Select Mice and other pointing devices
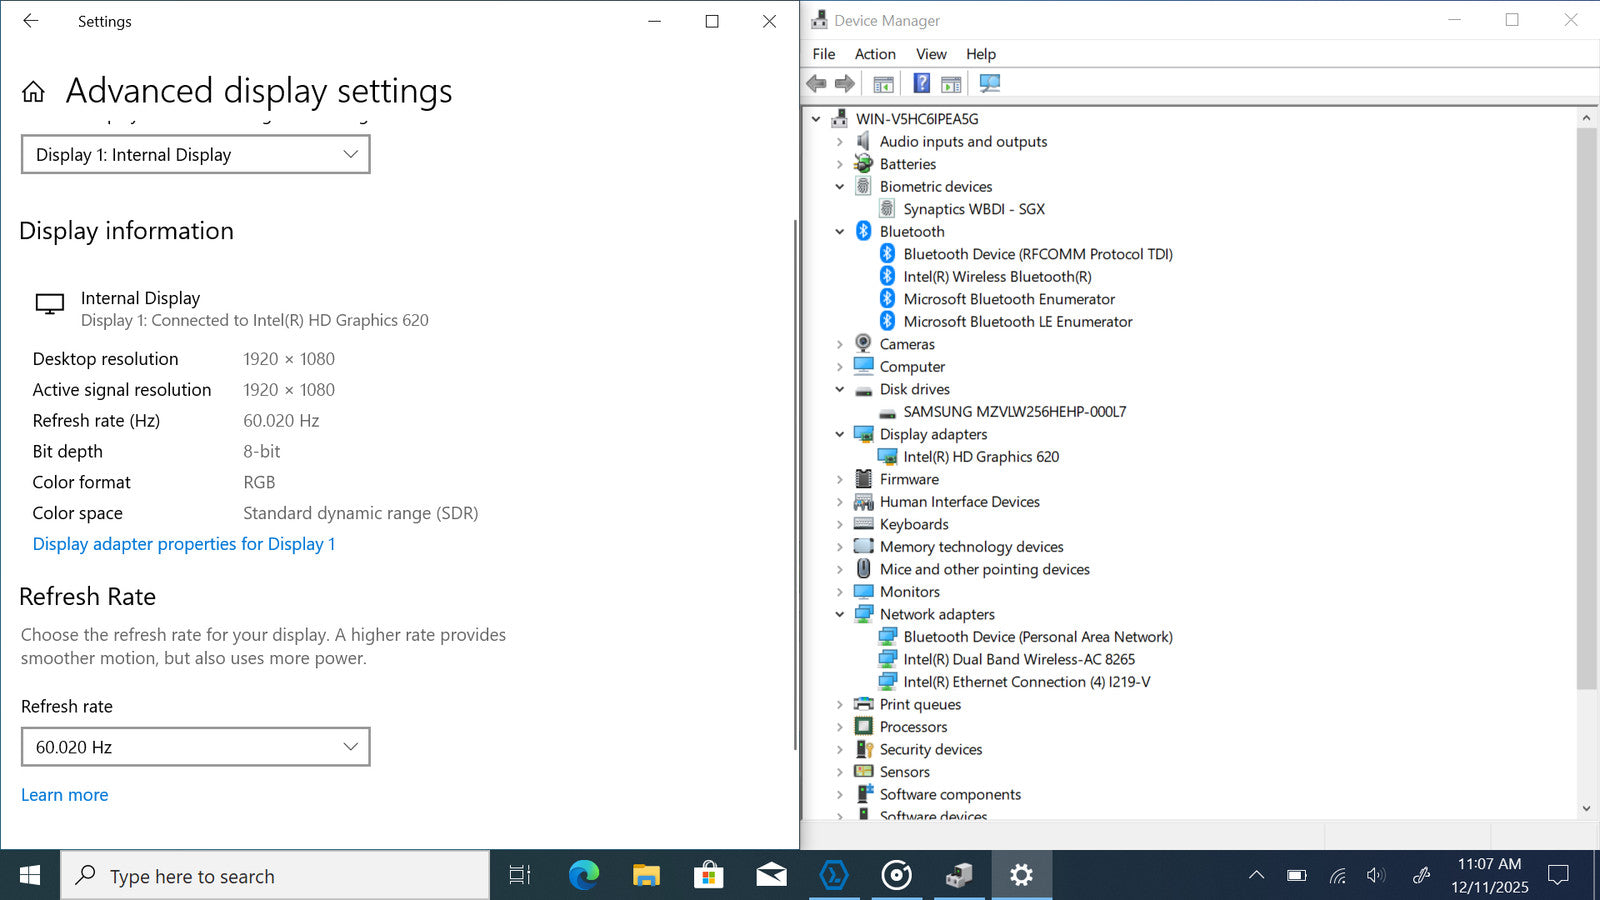 tap(984, 569)
